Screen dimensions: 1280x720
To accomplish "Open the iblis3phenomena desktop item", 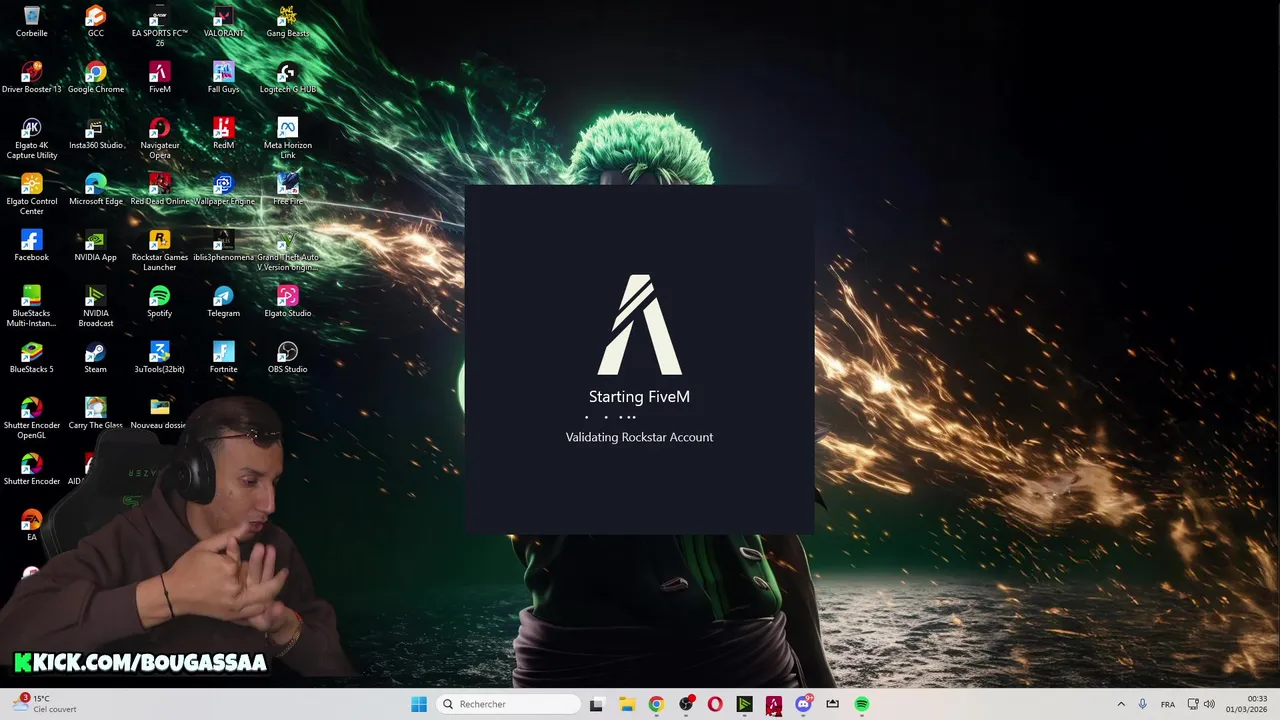I will [x=223, y=246].
